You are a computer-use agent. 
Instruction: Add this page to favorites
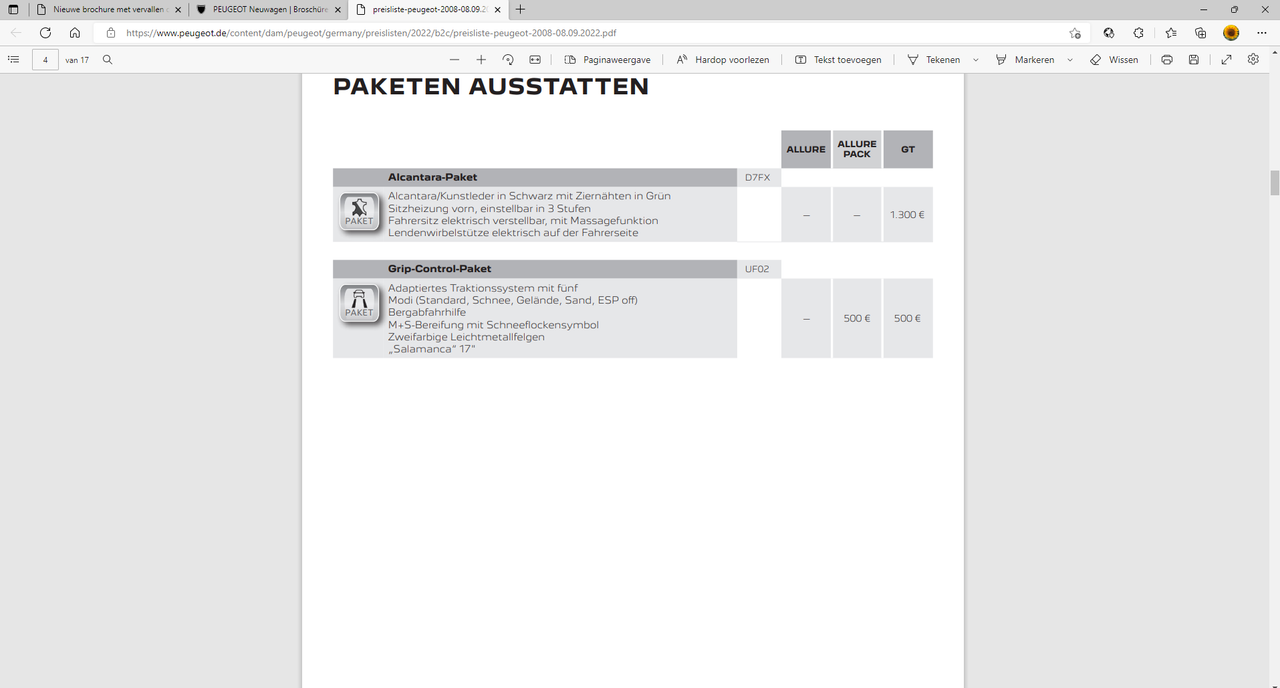(1075, 32)
